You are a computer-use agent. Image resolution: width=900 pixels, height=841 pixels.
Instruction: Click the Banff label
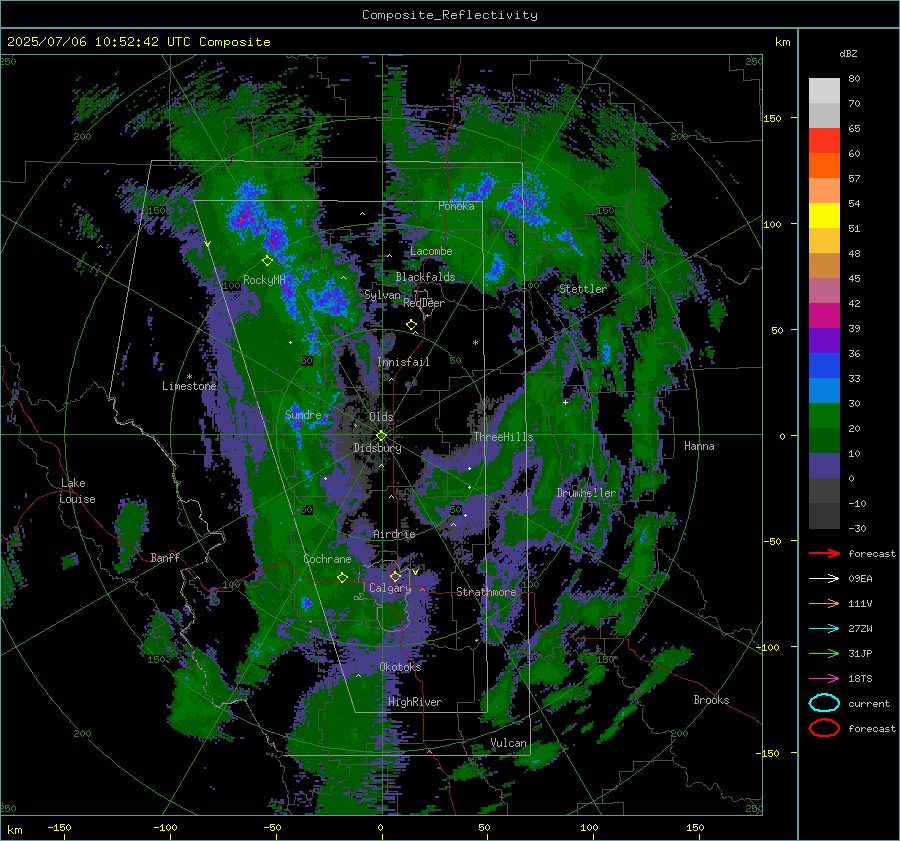pyautogui.click(x=165, y=557)
